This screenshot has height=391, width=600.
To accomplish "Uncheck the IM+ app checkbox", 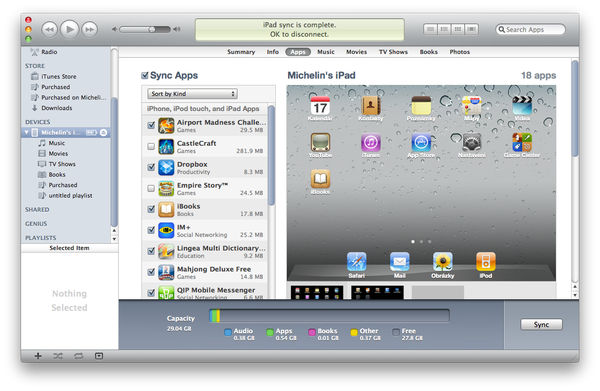I will pos(151,230).
